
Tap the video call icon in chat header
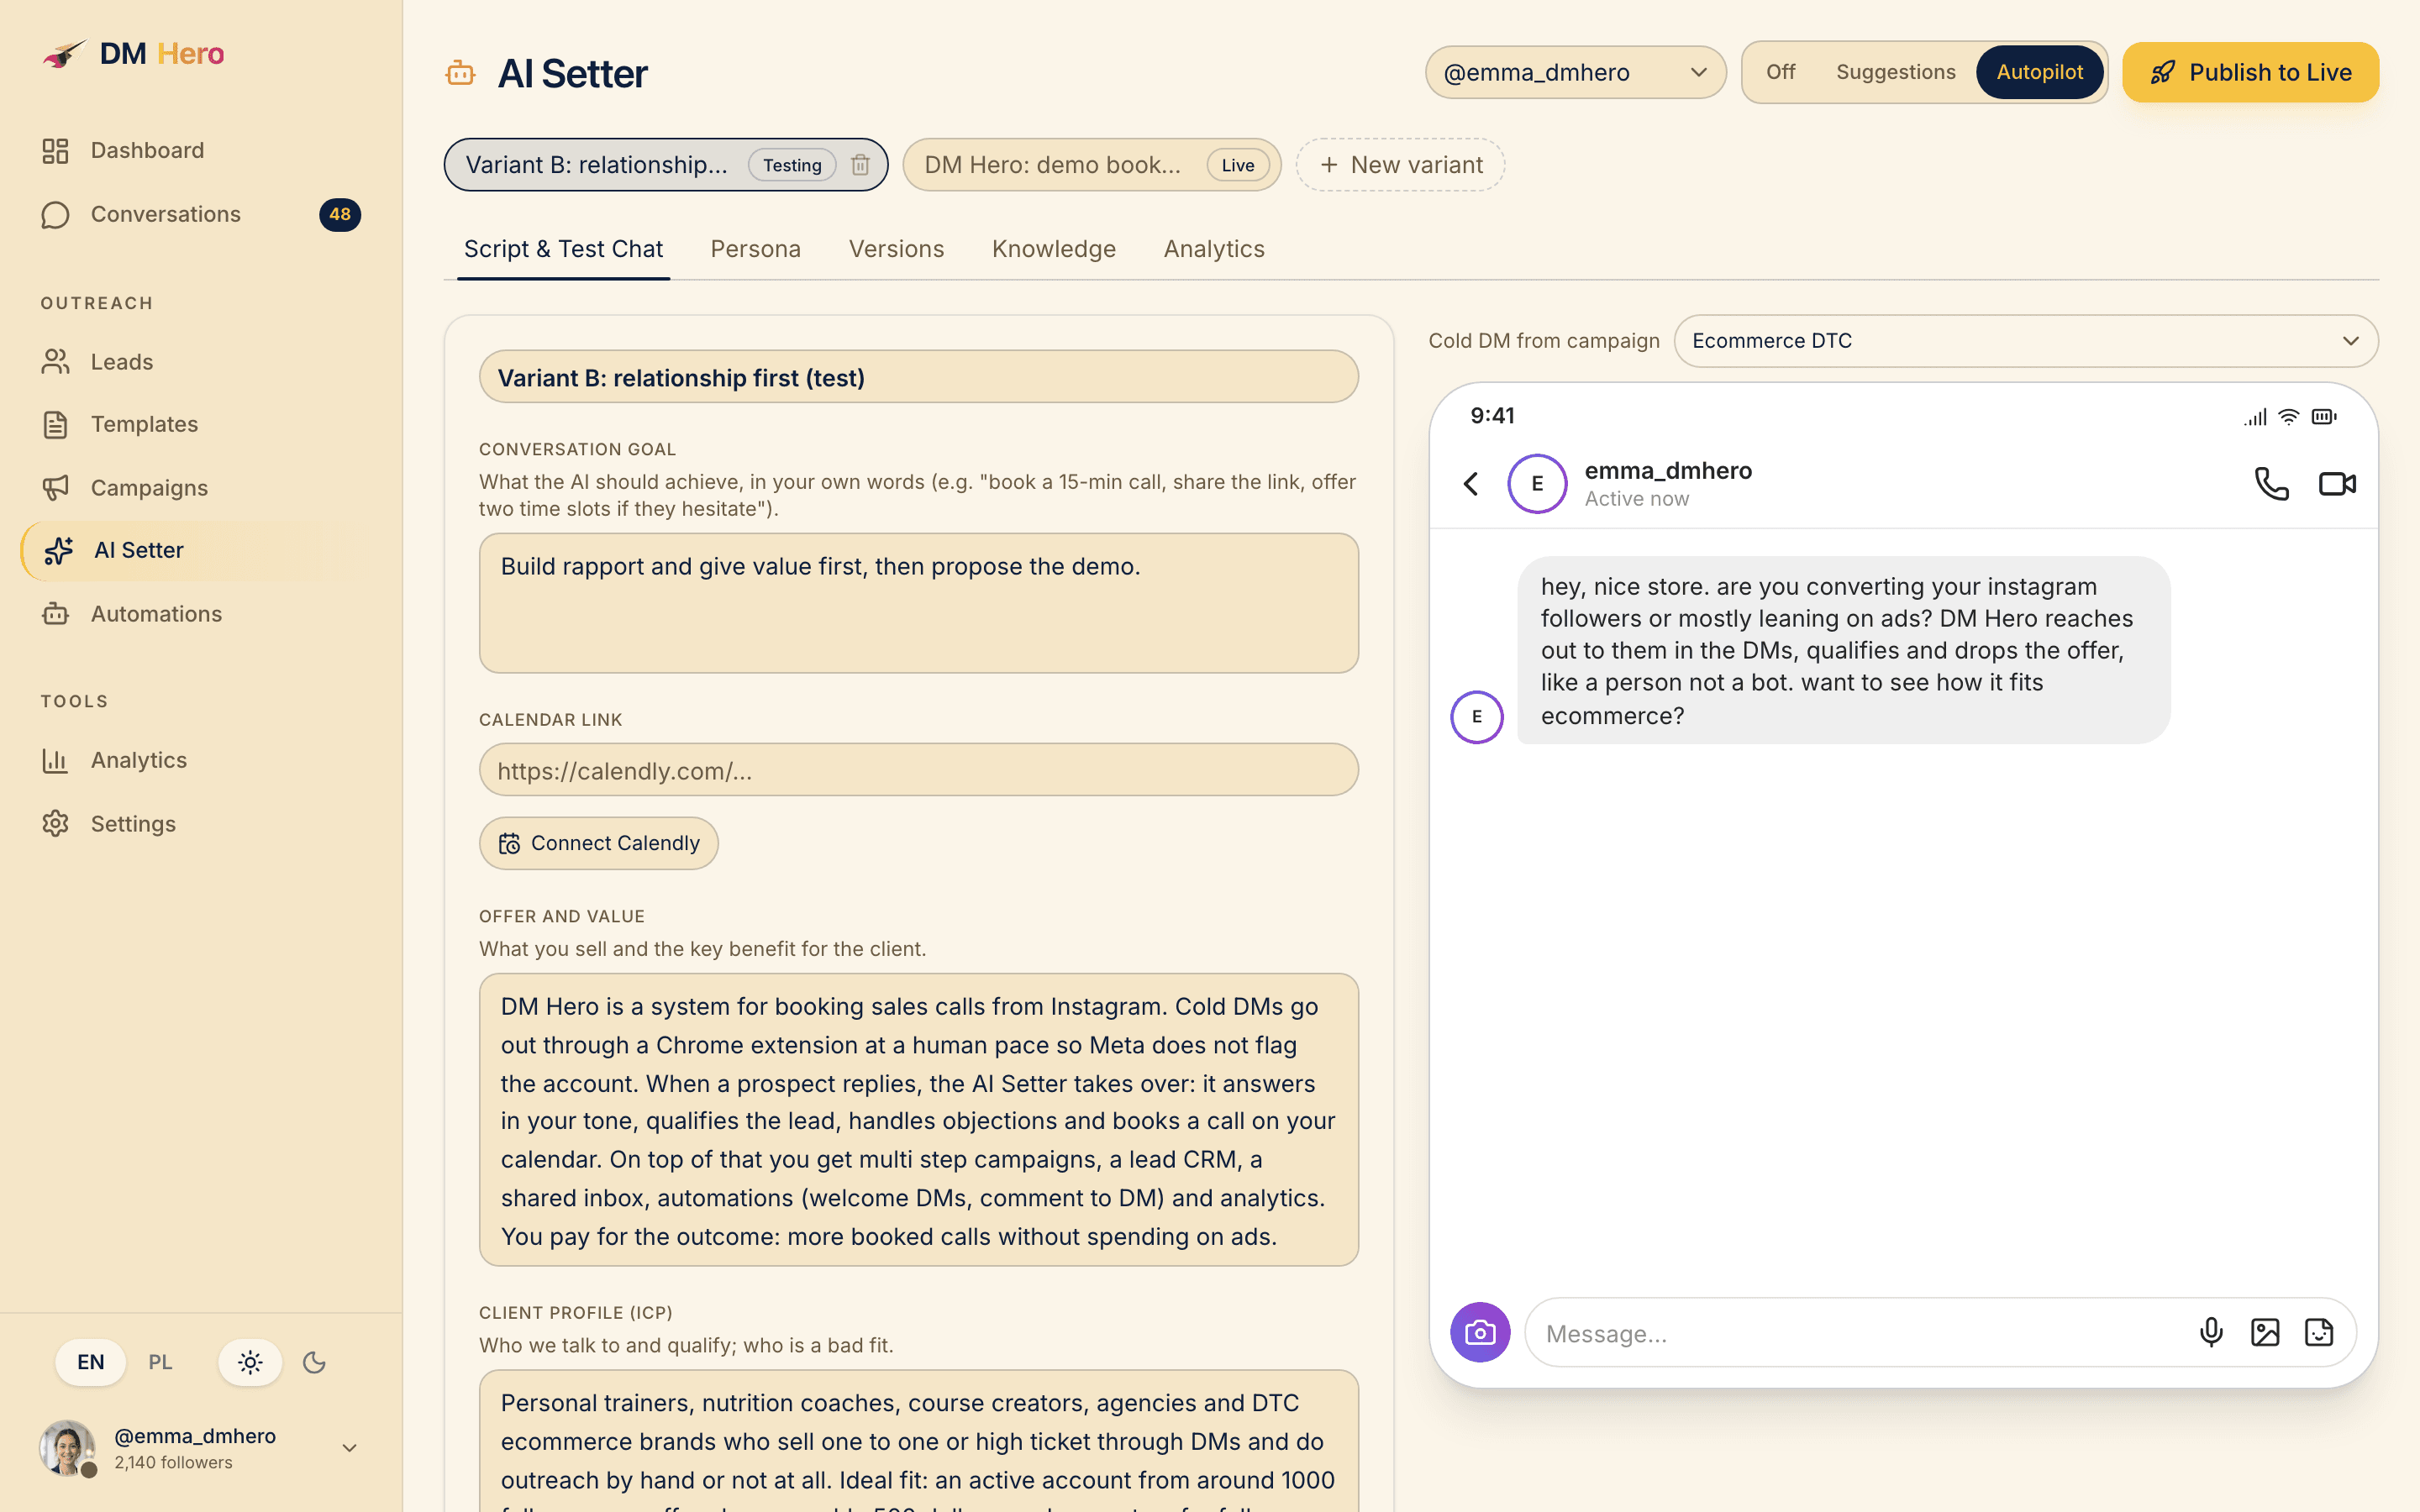2337,484
